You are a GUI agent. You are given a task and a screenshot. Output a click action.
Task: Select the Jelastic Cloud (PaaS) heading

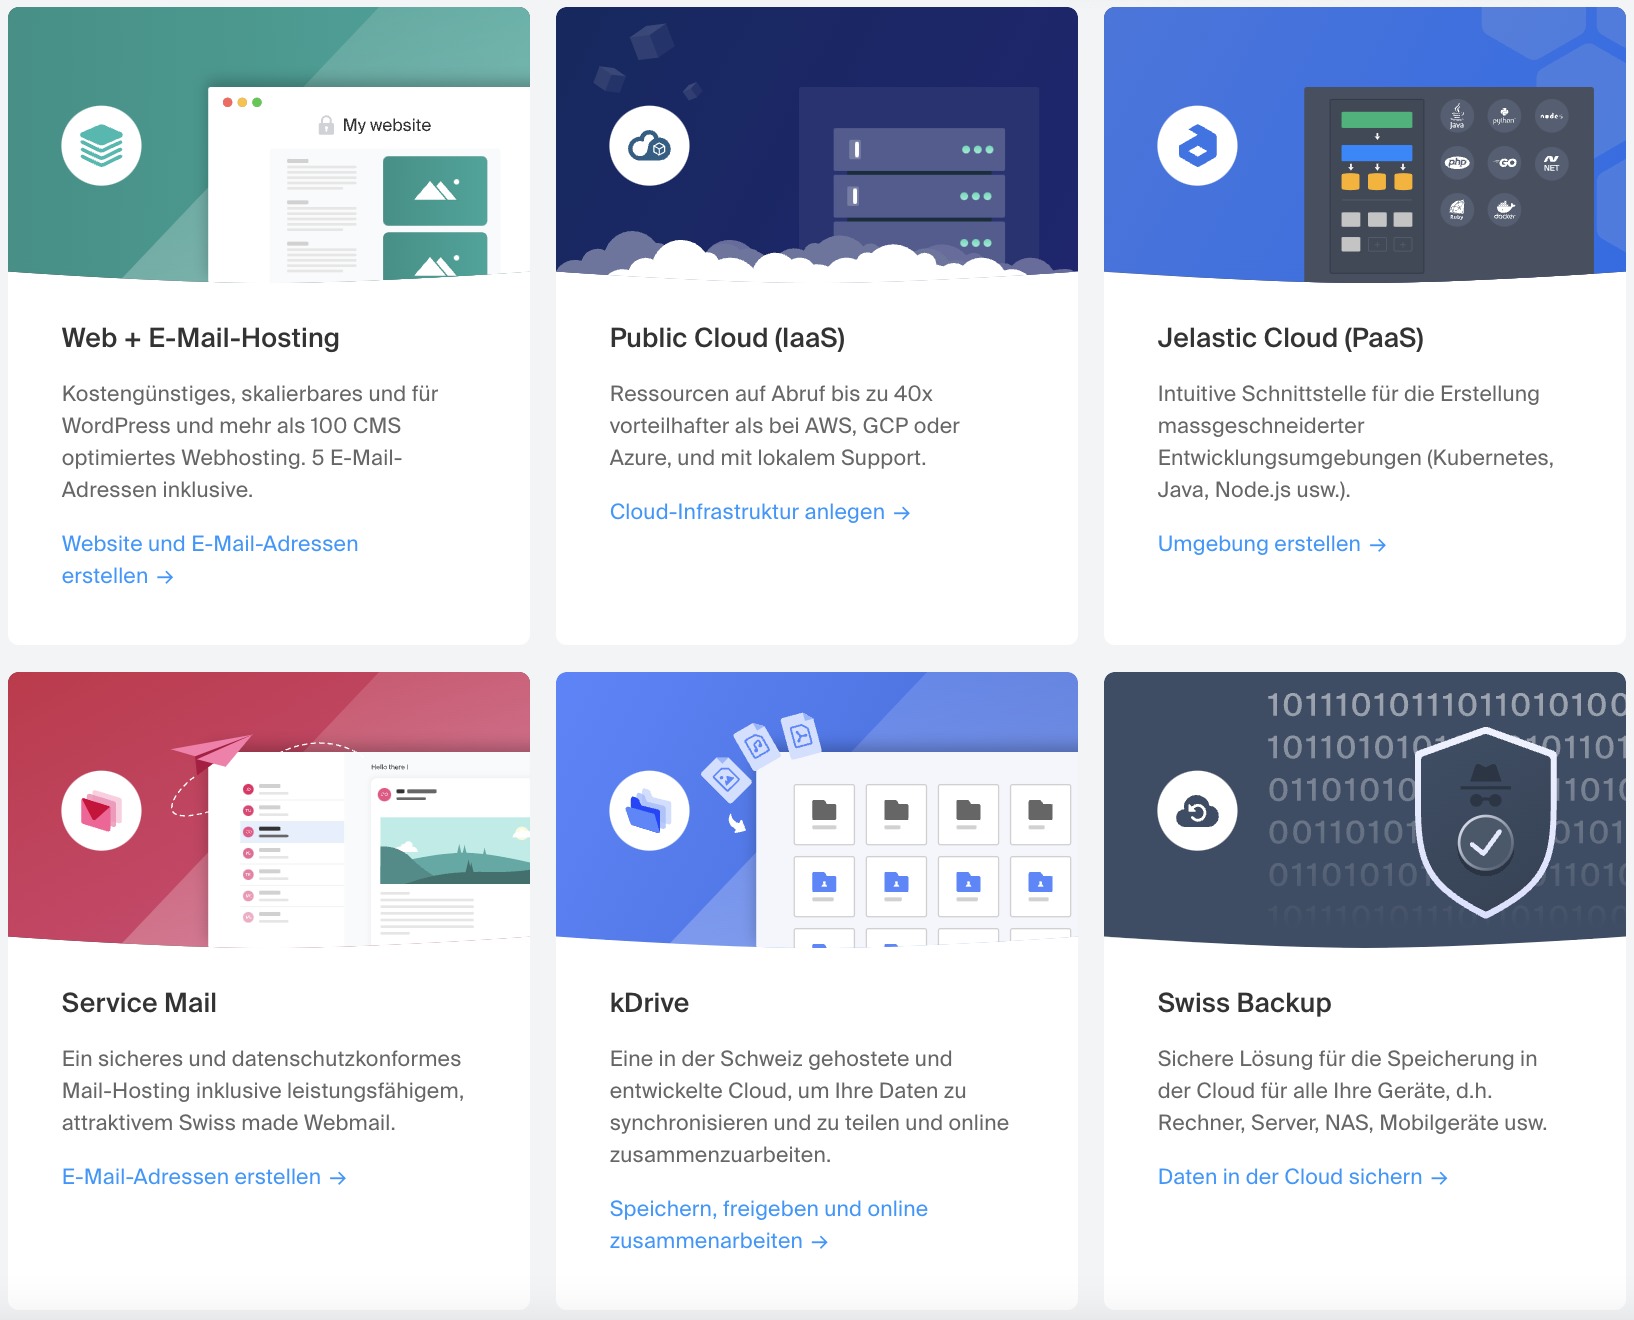click(x=1291, y=338)
